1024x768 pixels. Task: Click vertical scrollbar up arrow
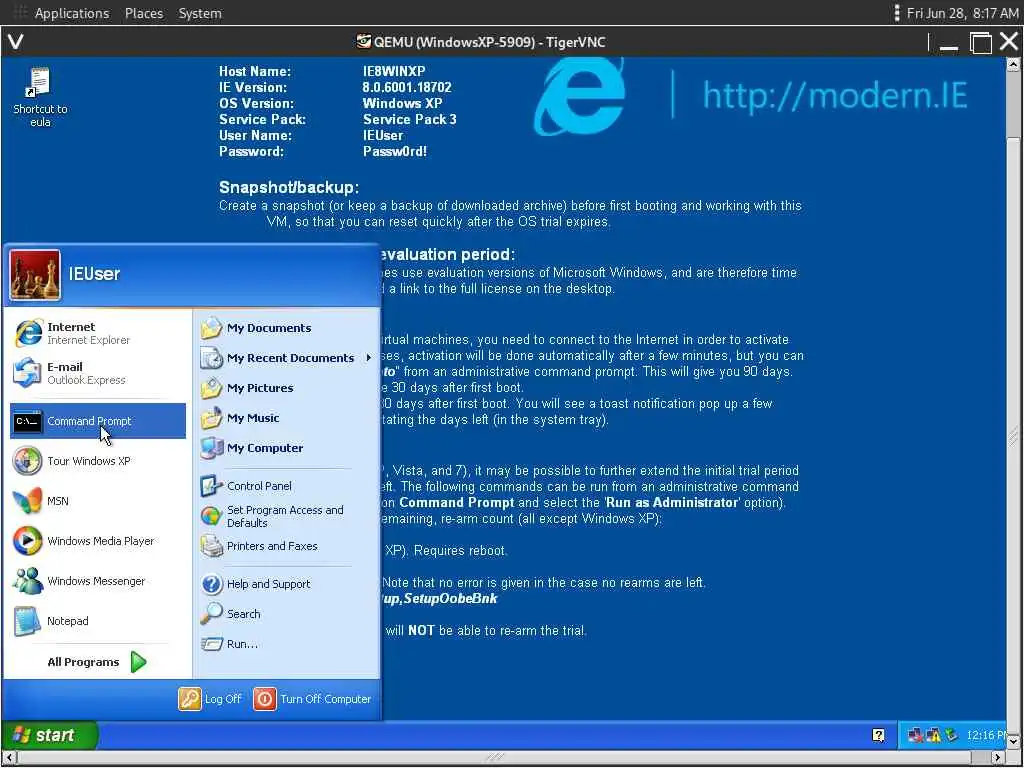point(1013,64)
